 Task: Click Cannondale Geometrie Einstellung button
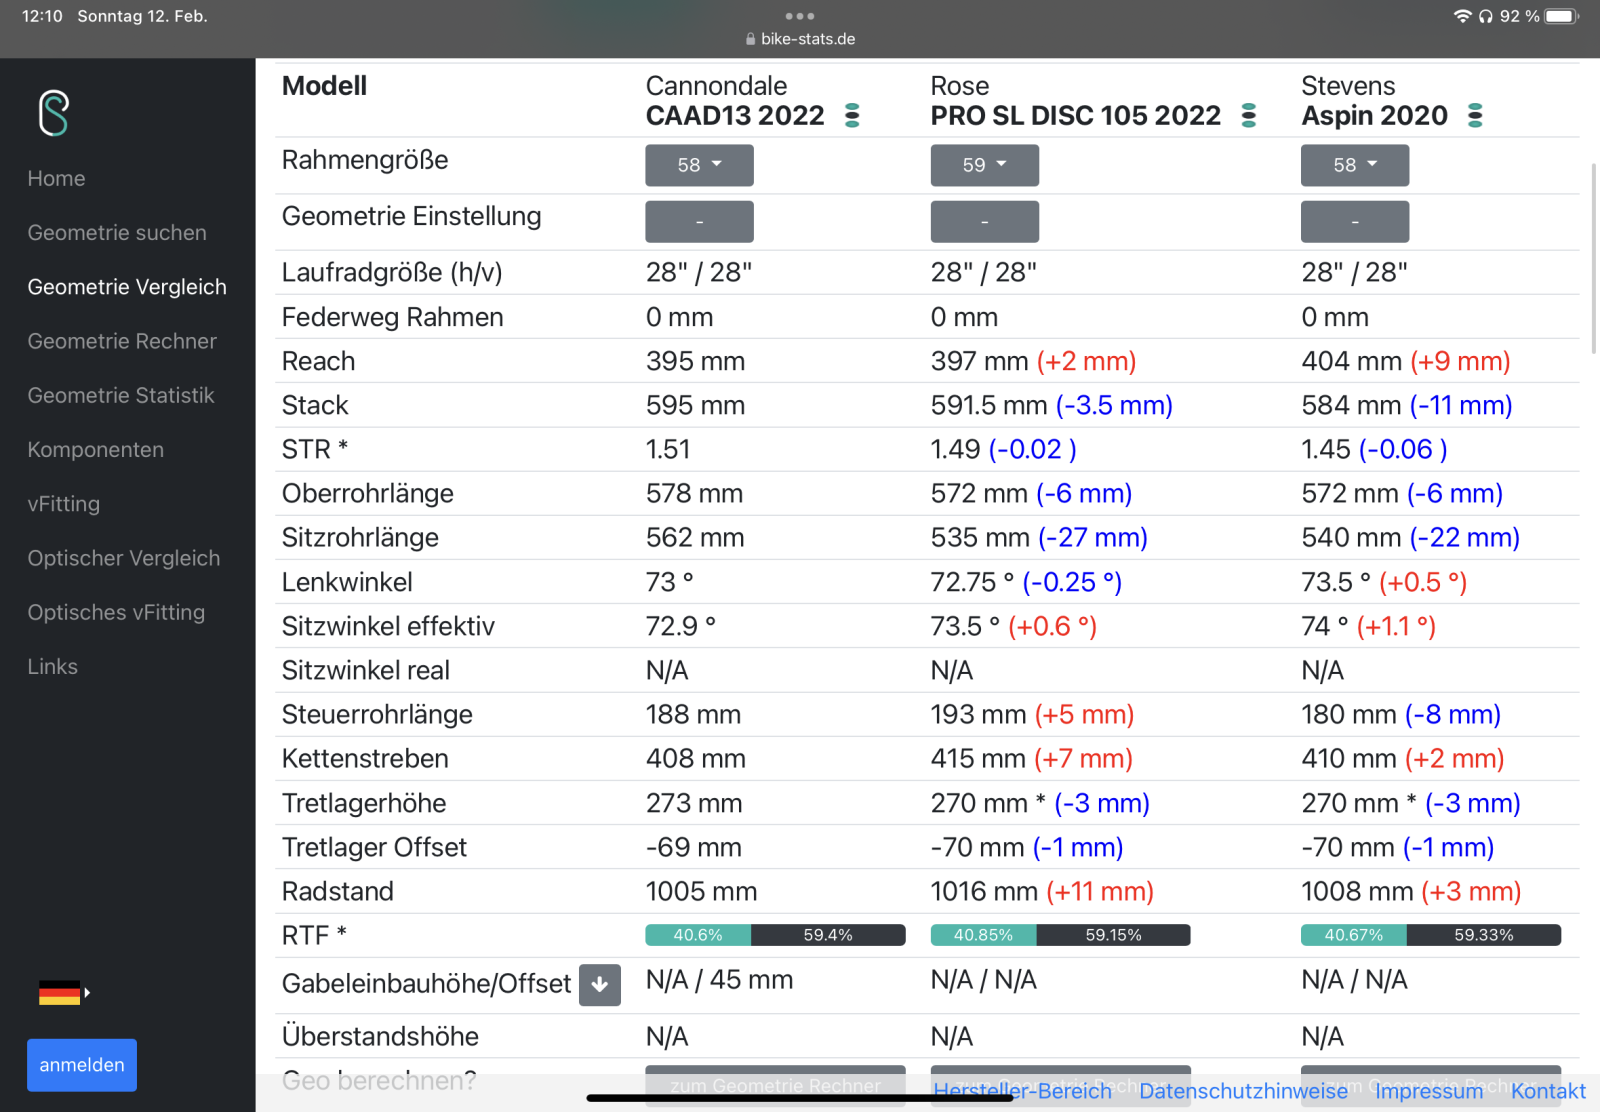pyautogui.click(x=699, y=221)
